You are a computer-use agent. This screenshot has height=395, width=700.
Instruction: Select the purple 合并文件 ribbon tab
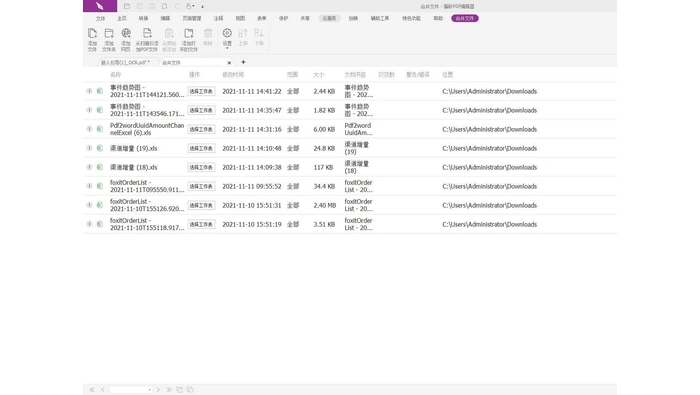coord(465,18)
